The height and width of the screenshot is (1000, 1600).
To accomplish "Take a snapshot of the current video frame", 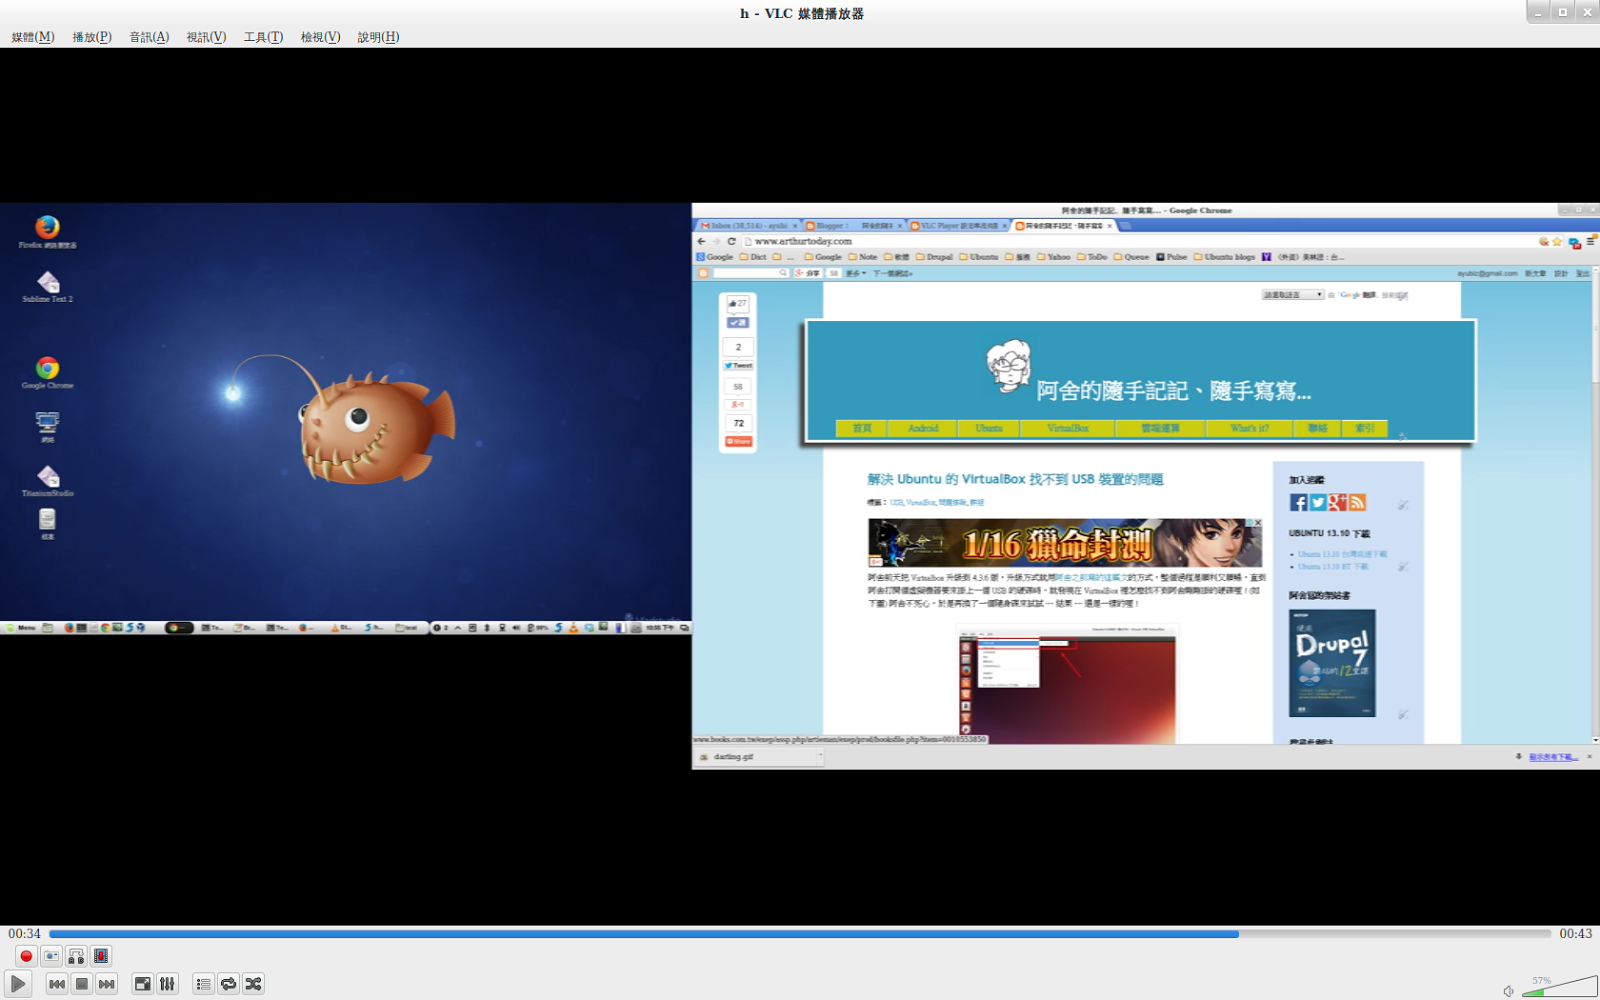I will [x=50, y=955].
